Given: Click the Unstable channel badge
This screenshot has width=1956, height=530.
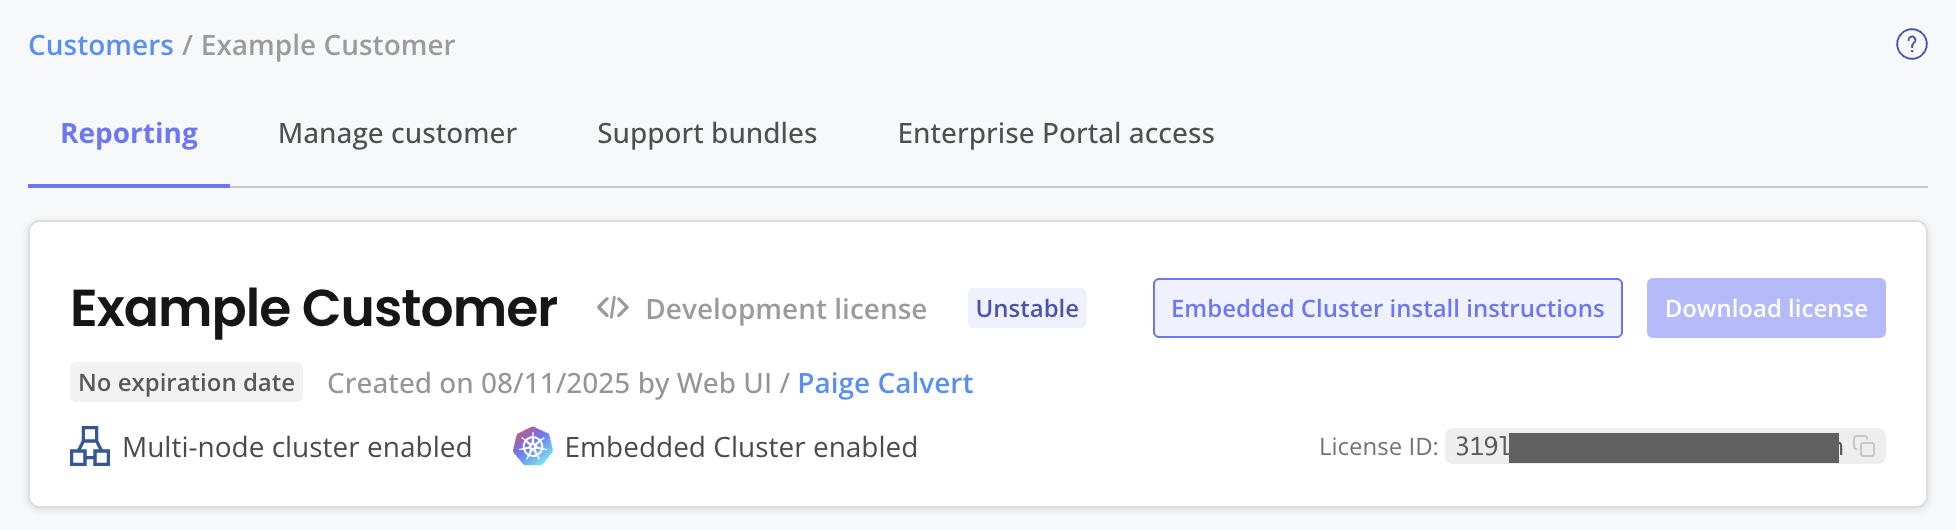Looking at the screenshot, I should coord(1026,308).
